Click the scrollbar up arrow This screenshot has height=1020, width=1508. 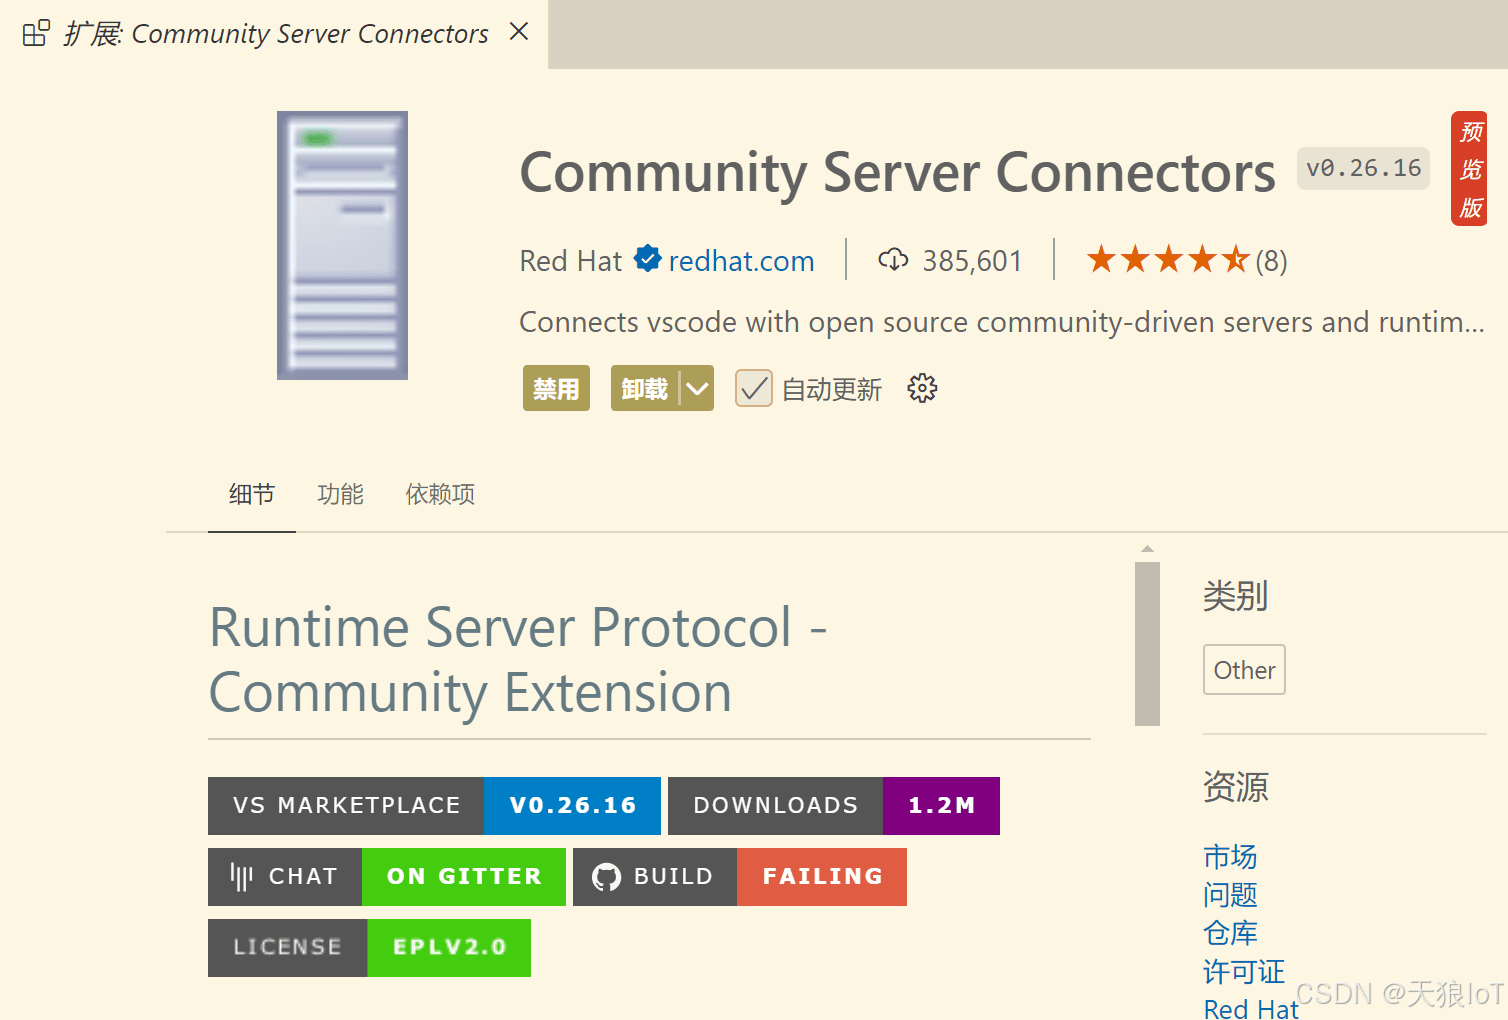(1147, 549)
